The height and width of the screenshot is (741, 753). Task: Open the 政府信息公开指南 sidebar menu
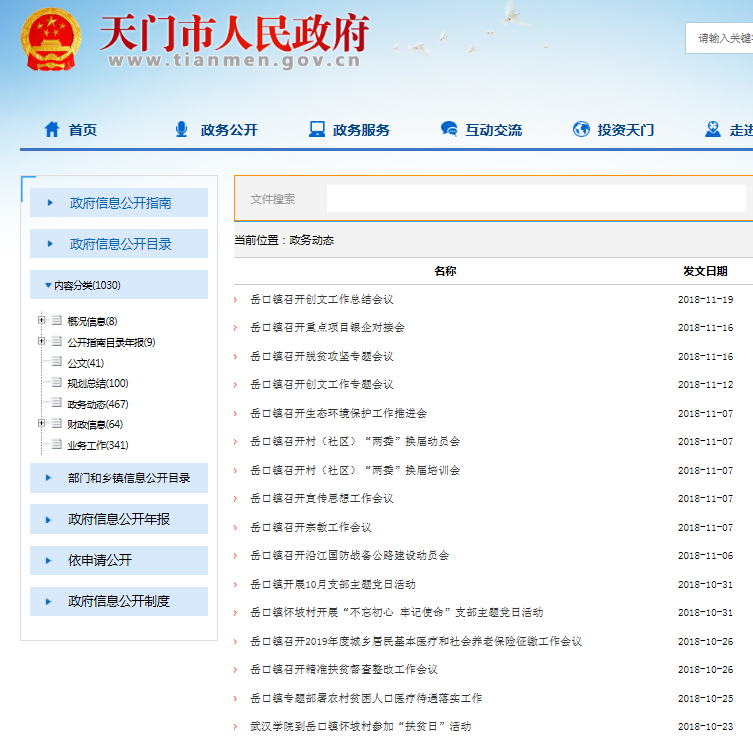point(120,203)
